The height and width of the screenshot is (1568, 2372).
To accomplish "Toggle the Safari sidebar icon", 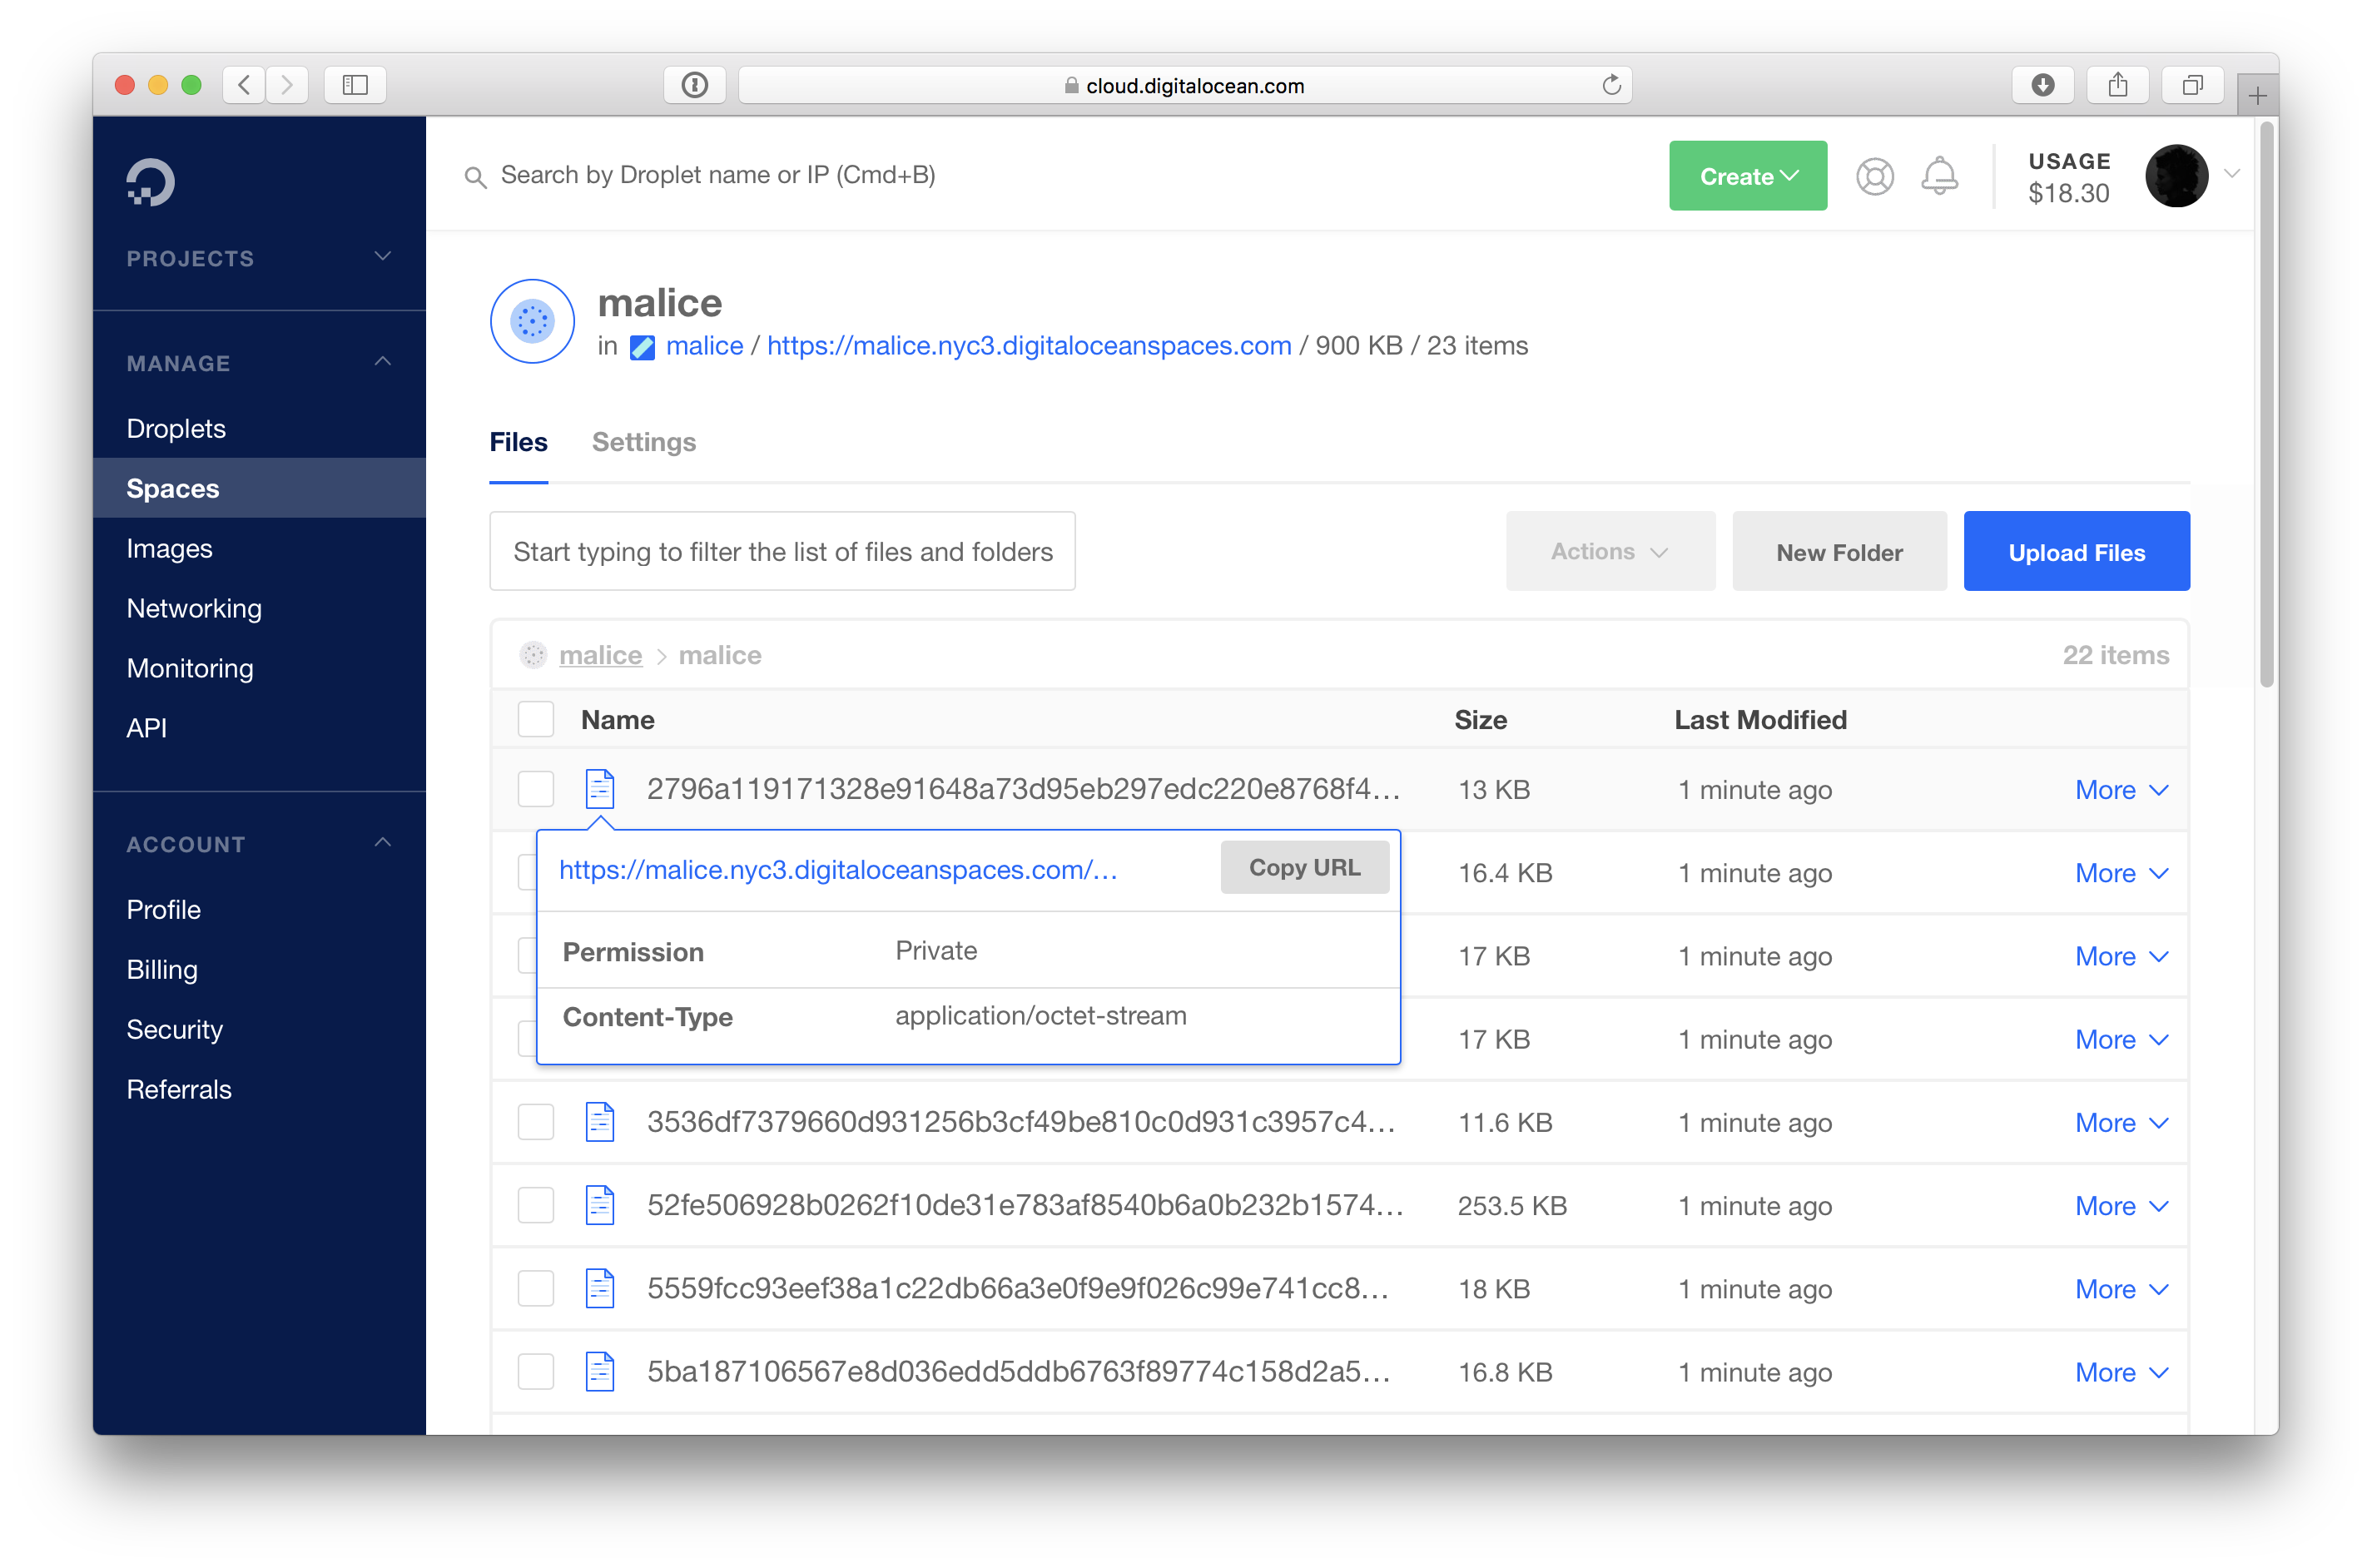I will click(x=355, y=85).
